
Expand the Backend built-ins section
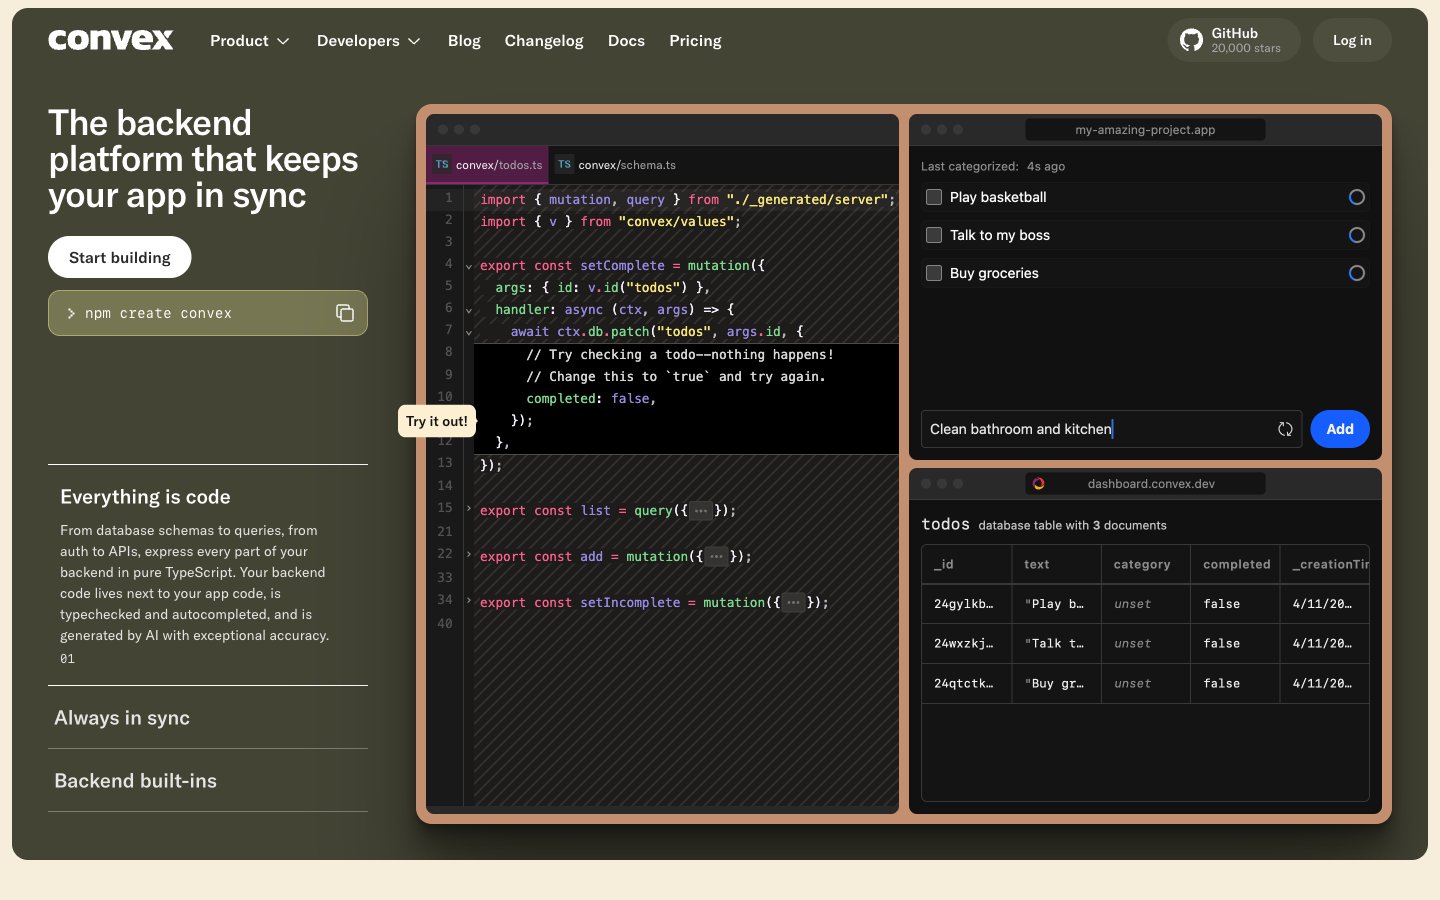(208, 781)
